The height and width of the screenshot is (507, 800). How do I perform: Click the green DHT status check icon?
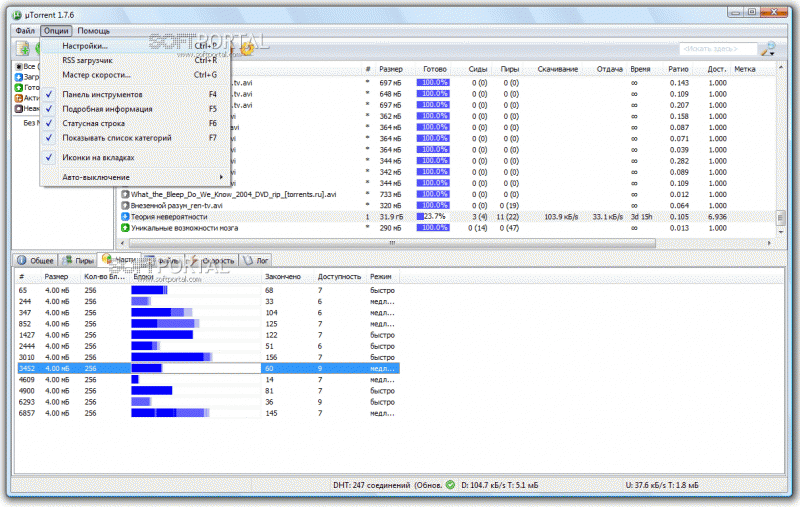[x=450, y=485]
